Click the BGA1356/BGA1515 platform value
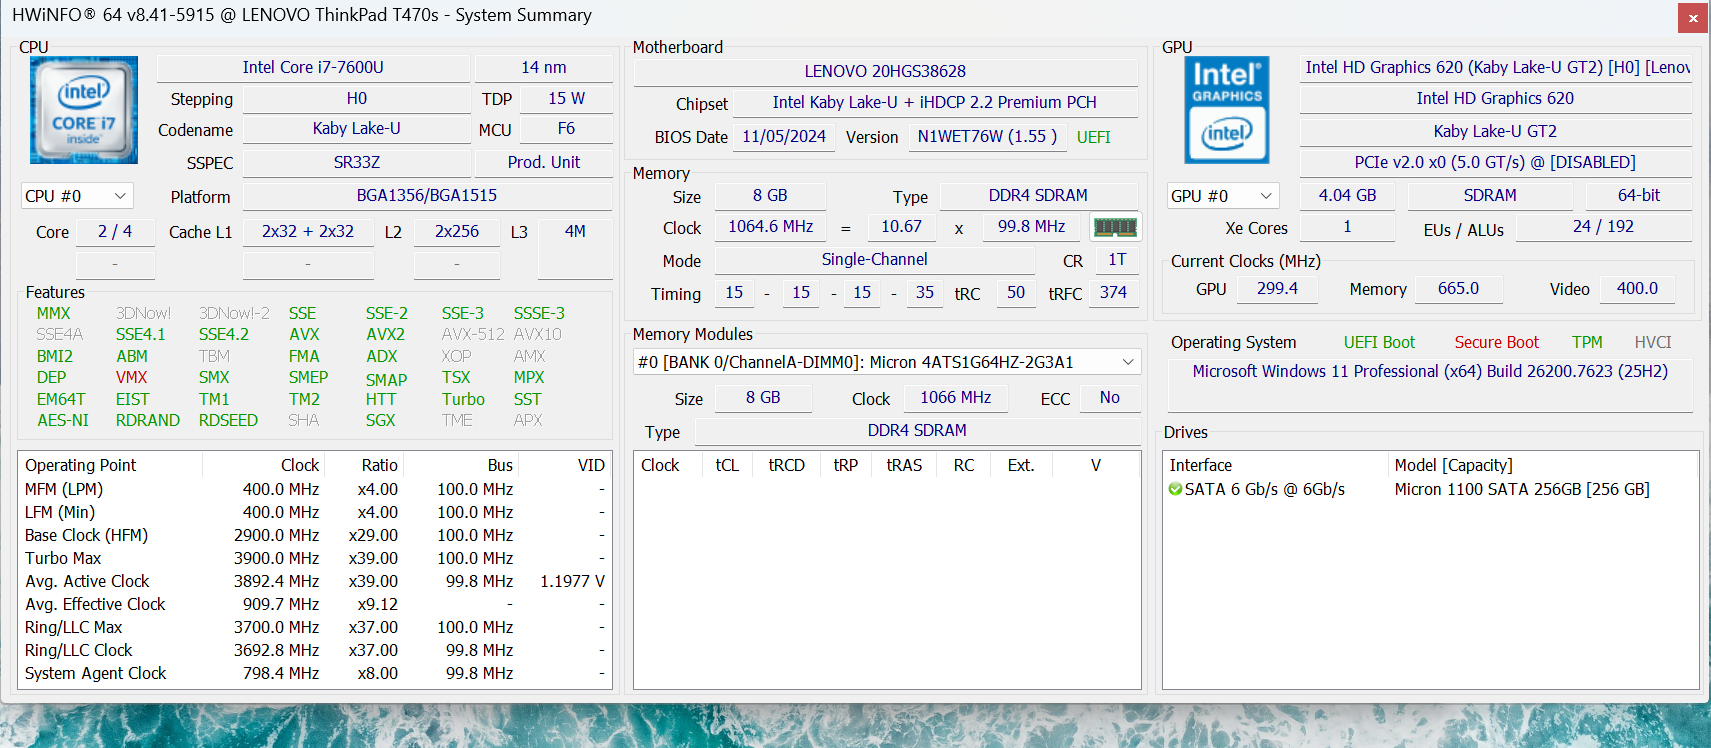The height and width of the screenshot is (748, 1711). tap(427, 196)
